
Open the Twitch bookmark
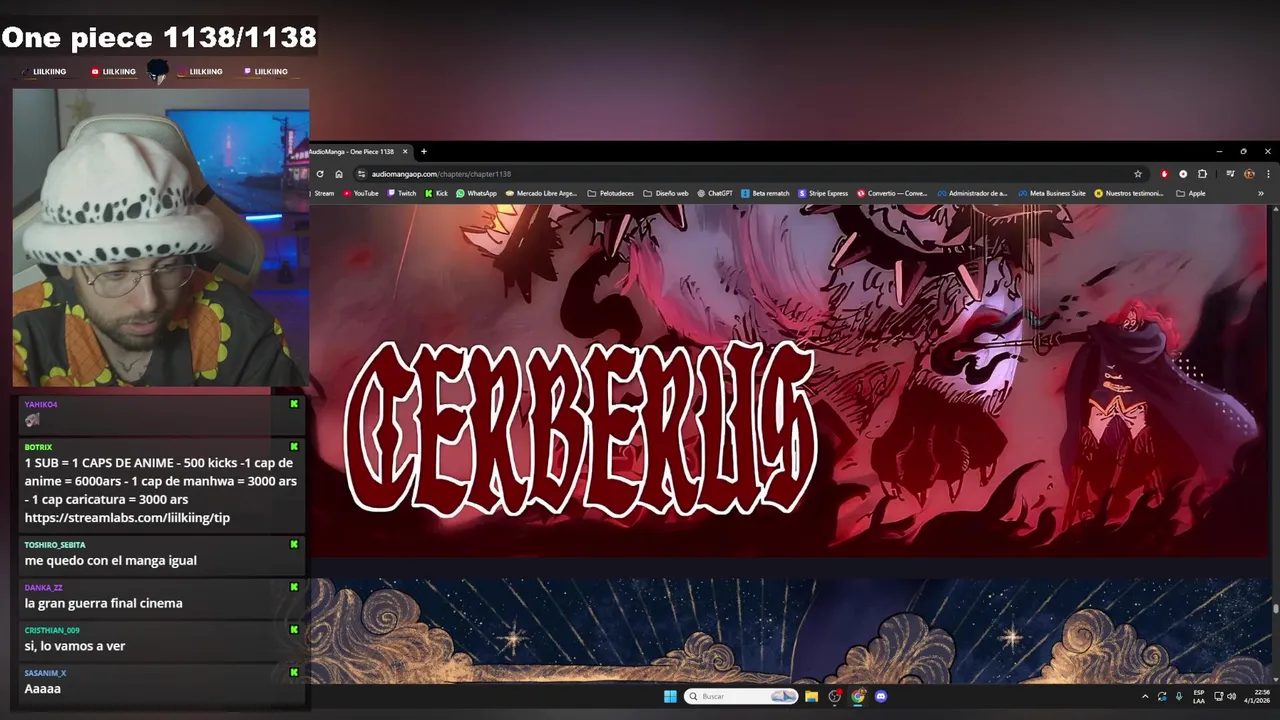[x=402, y=193]
